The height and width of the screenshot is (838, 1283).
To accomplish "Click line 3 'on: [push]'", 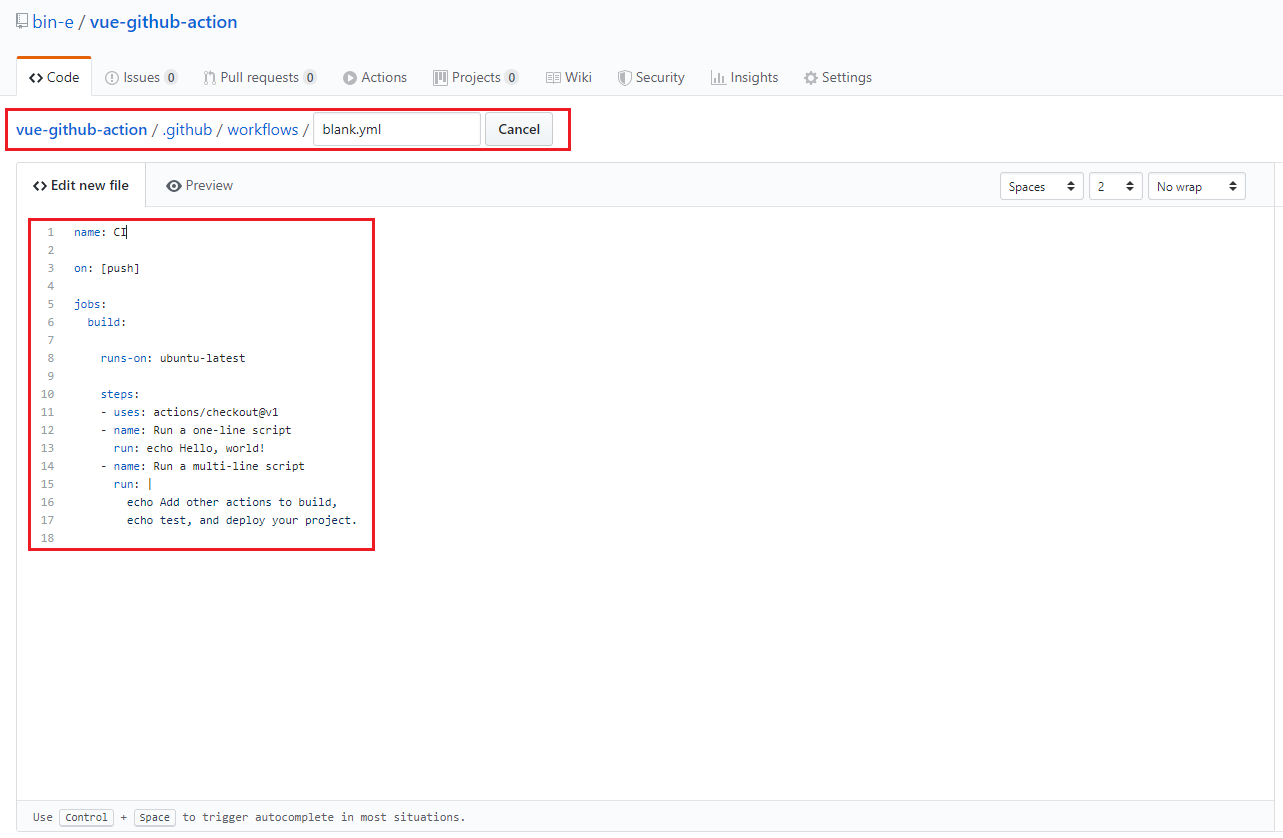I will coord(107,268).
